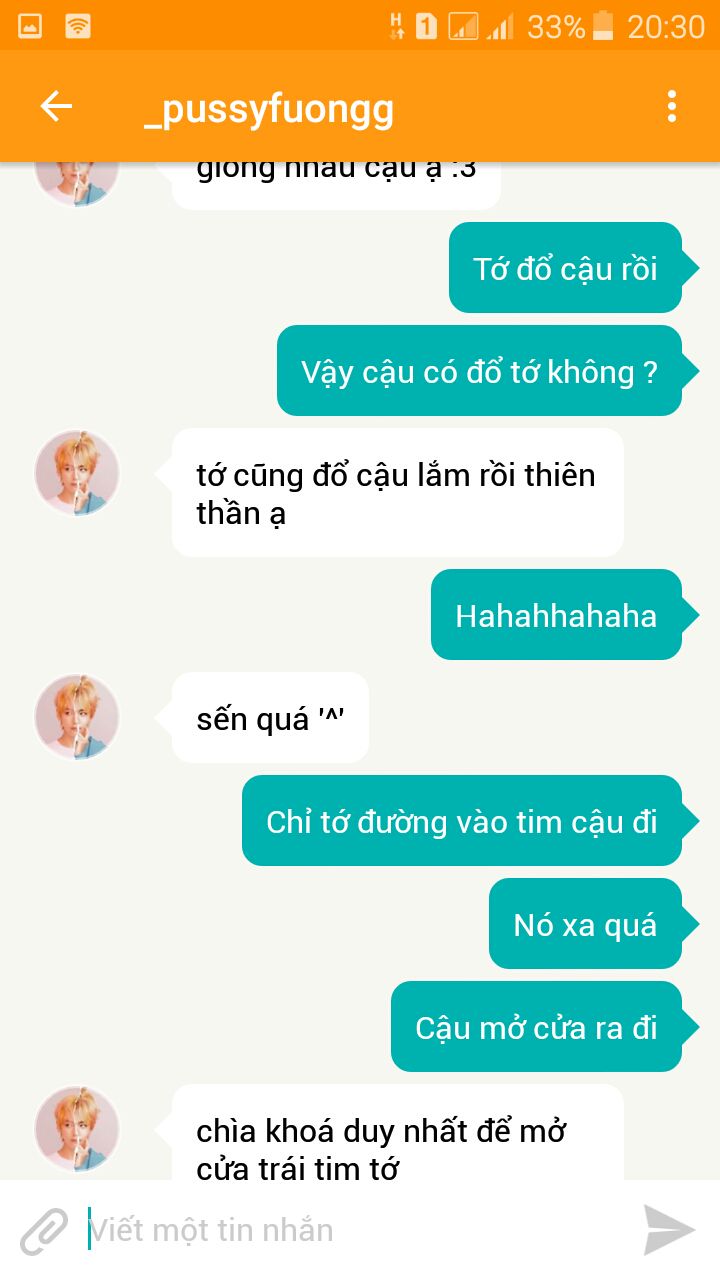Open the _pussyfuongg chat title
The height and width of the screenshot is (1280, 720).
tap(268, 108)
